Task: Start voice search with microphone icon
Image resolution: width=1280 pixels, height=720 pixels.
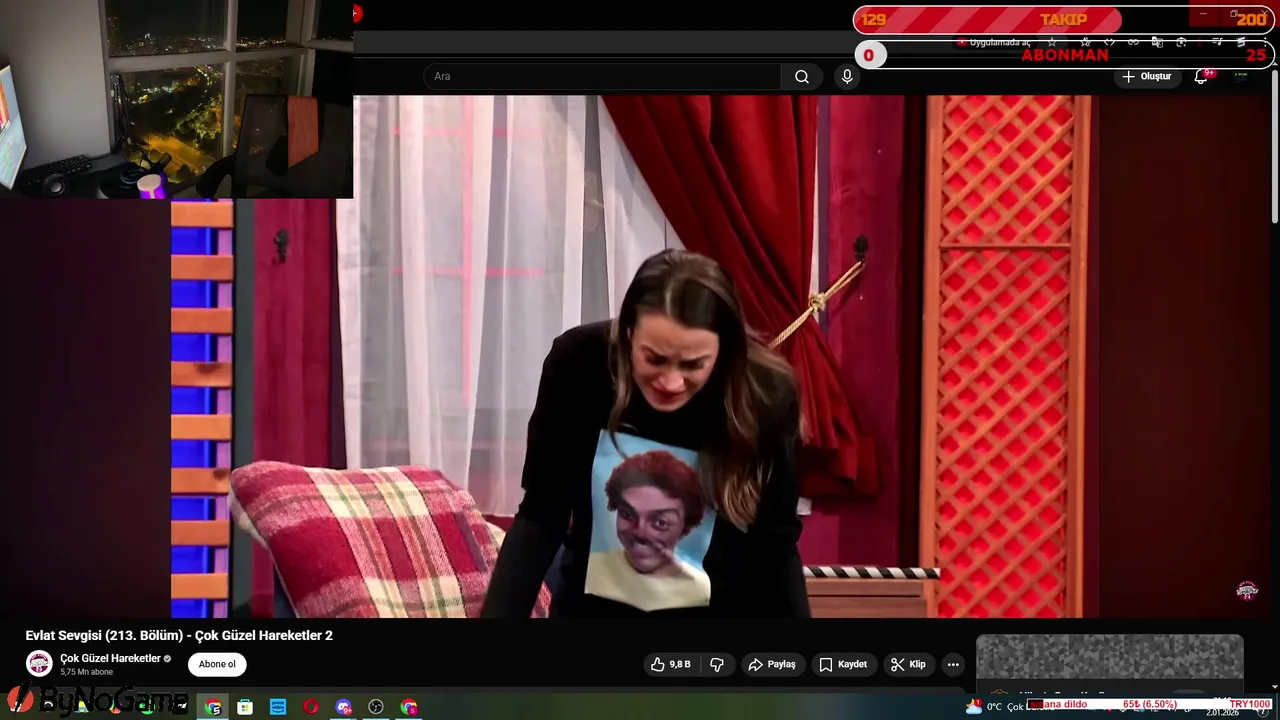Action: click(x=847, y=77)
